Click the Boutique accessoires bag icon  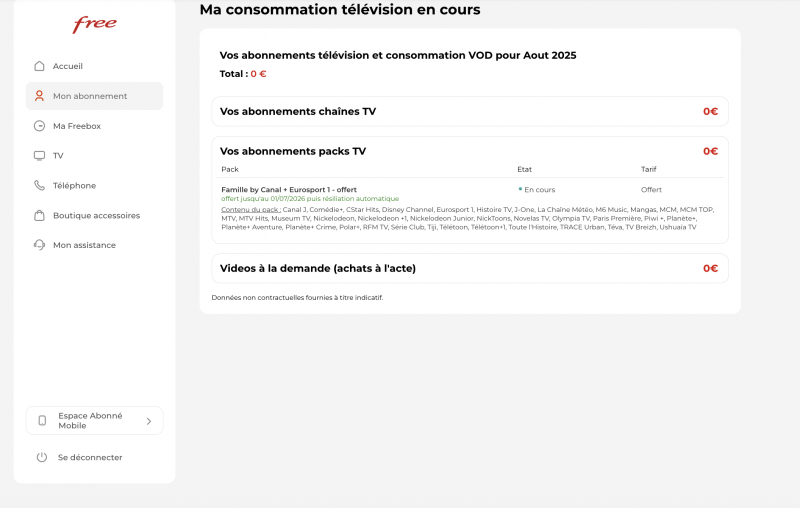(39, 215)
